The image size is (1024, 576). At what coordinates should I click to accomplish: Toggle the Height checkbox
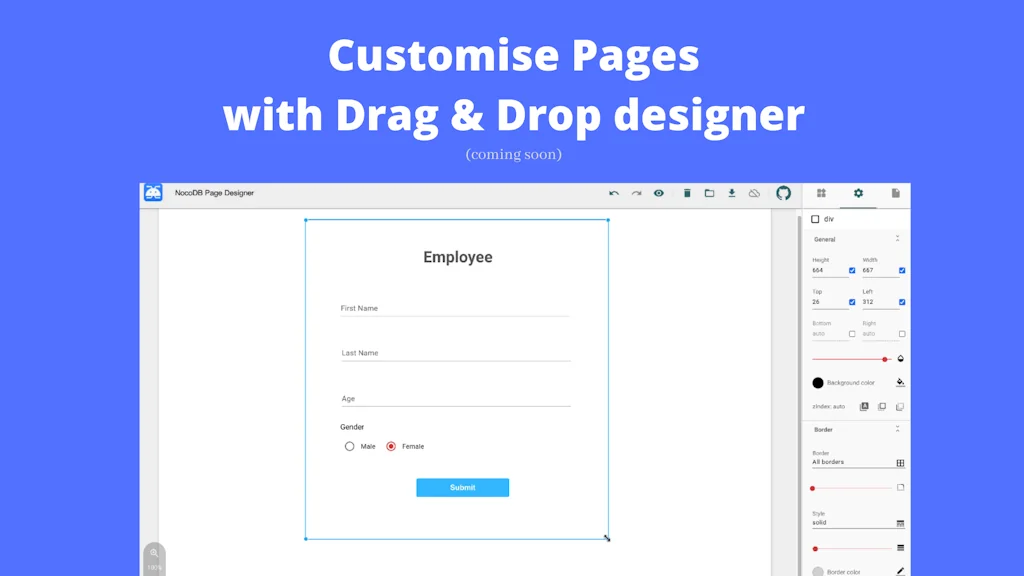[852, 270]
